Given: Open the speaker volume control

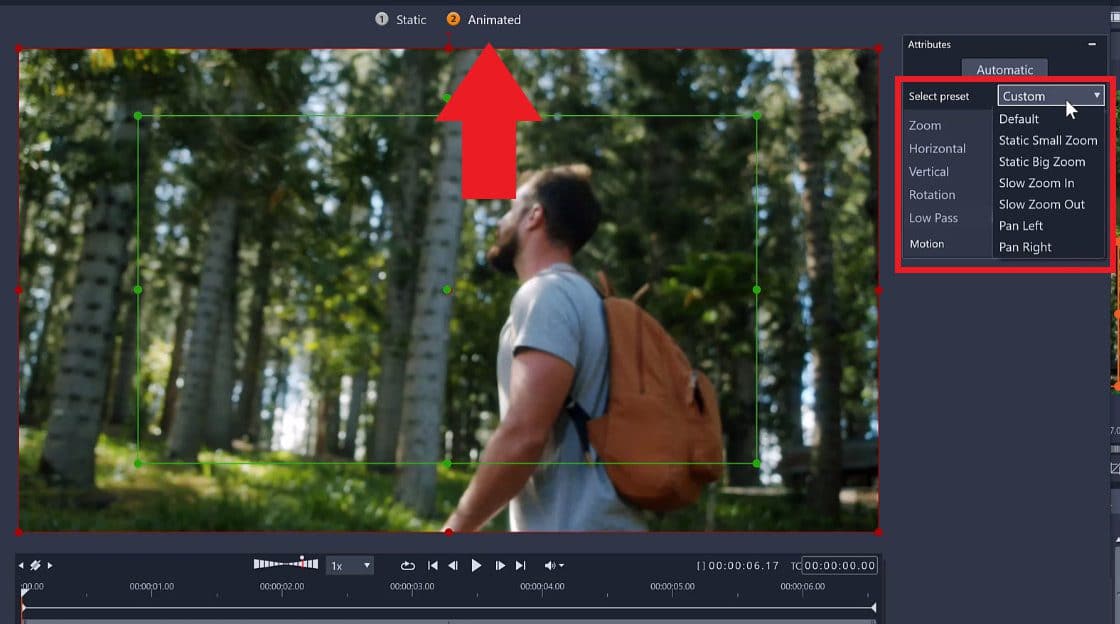Looking at the screenshot, I should coord(549,565).
